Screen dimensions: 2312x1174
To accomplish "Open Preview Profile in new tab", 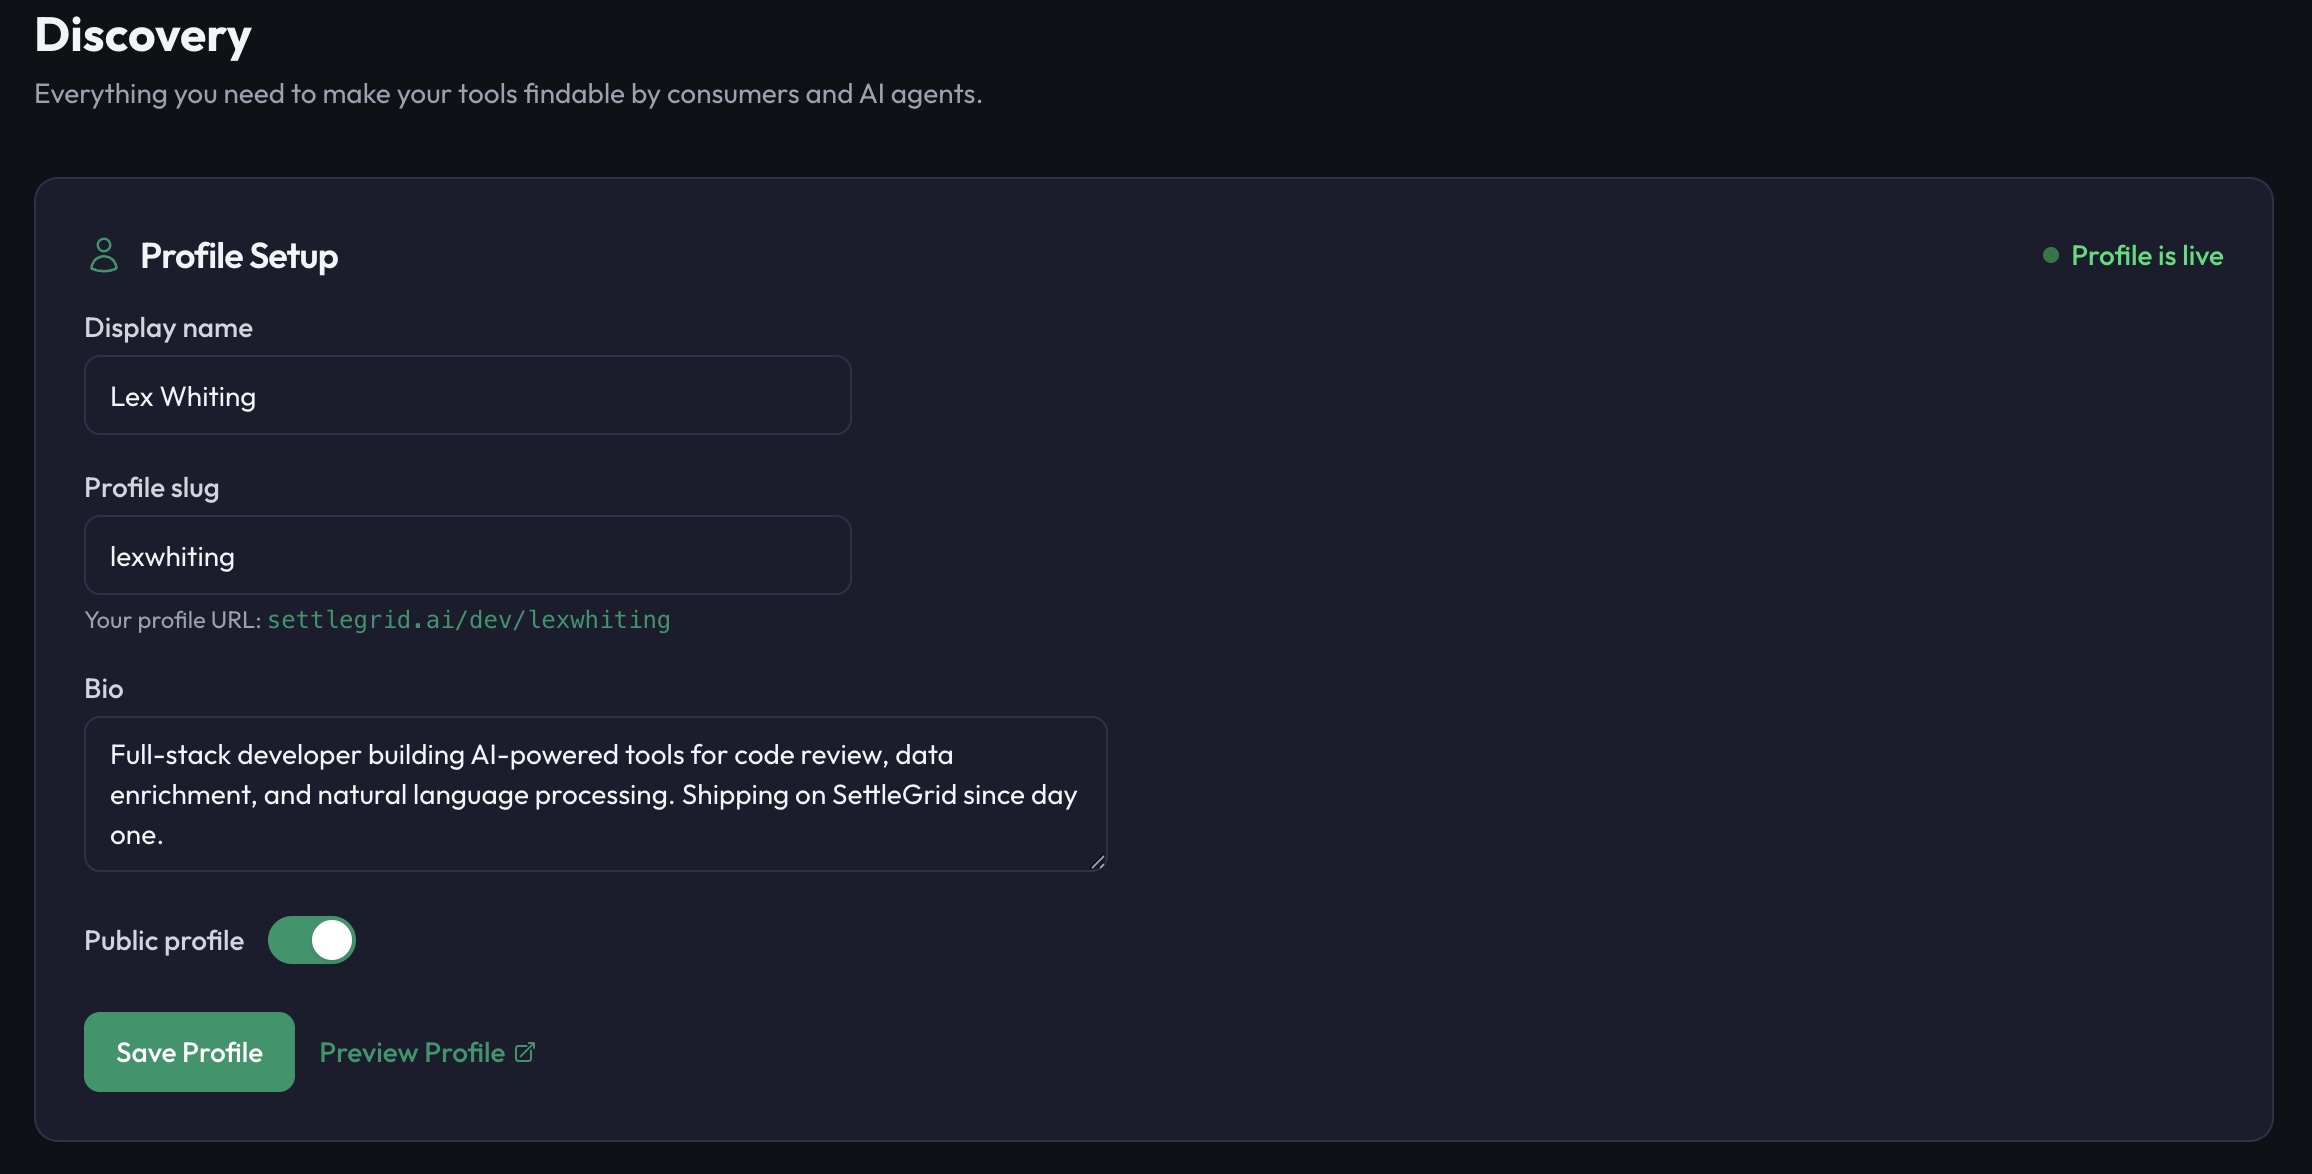I will [x=411, y=1052].
